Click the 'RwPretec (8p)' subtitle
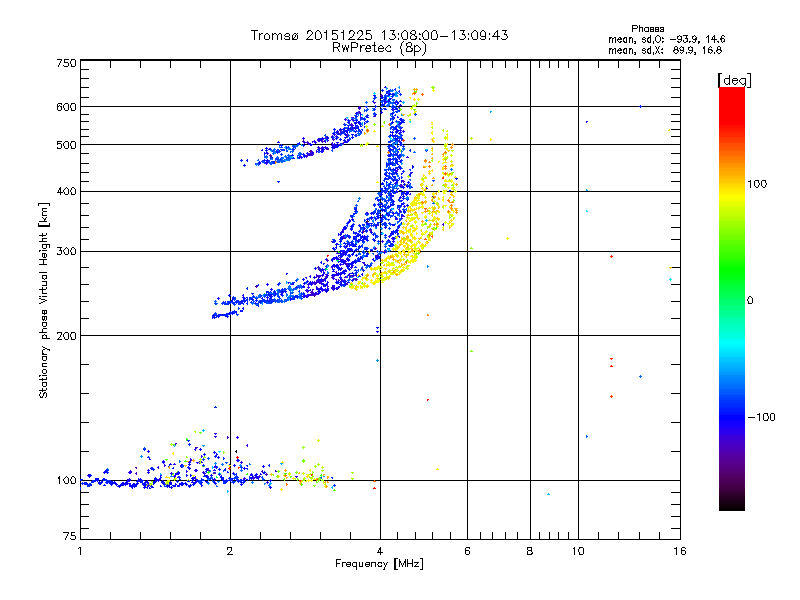Image resolution: width=800 pixels, height=600 pixels. click(379, 48)
